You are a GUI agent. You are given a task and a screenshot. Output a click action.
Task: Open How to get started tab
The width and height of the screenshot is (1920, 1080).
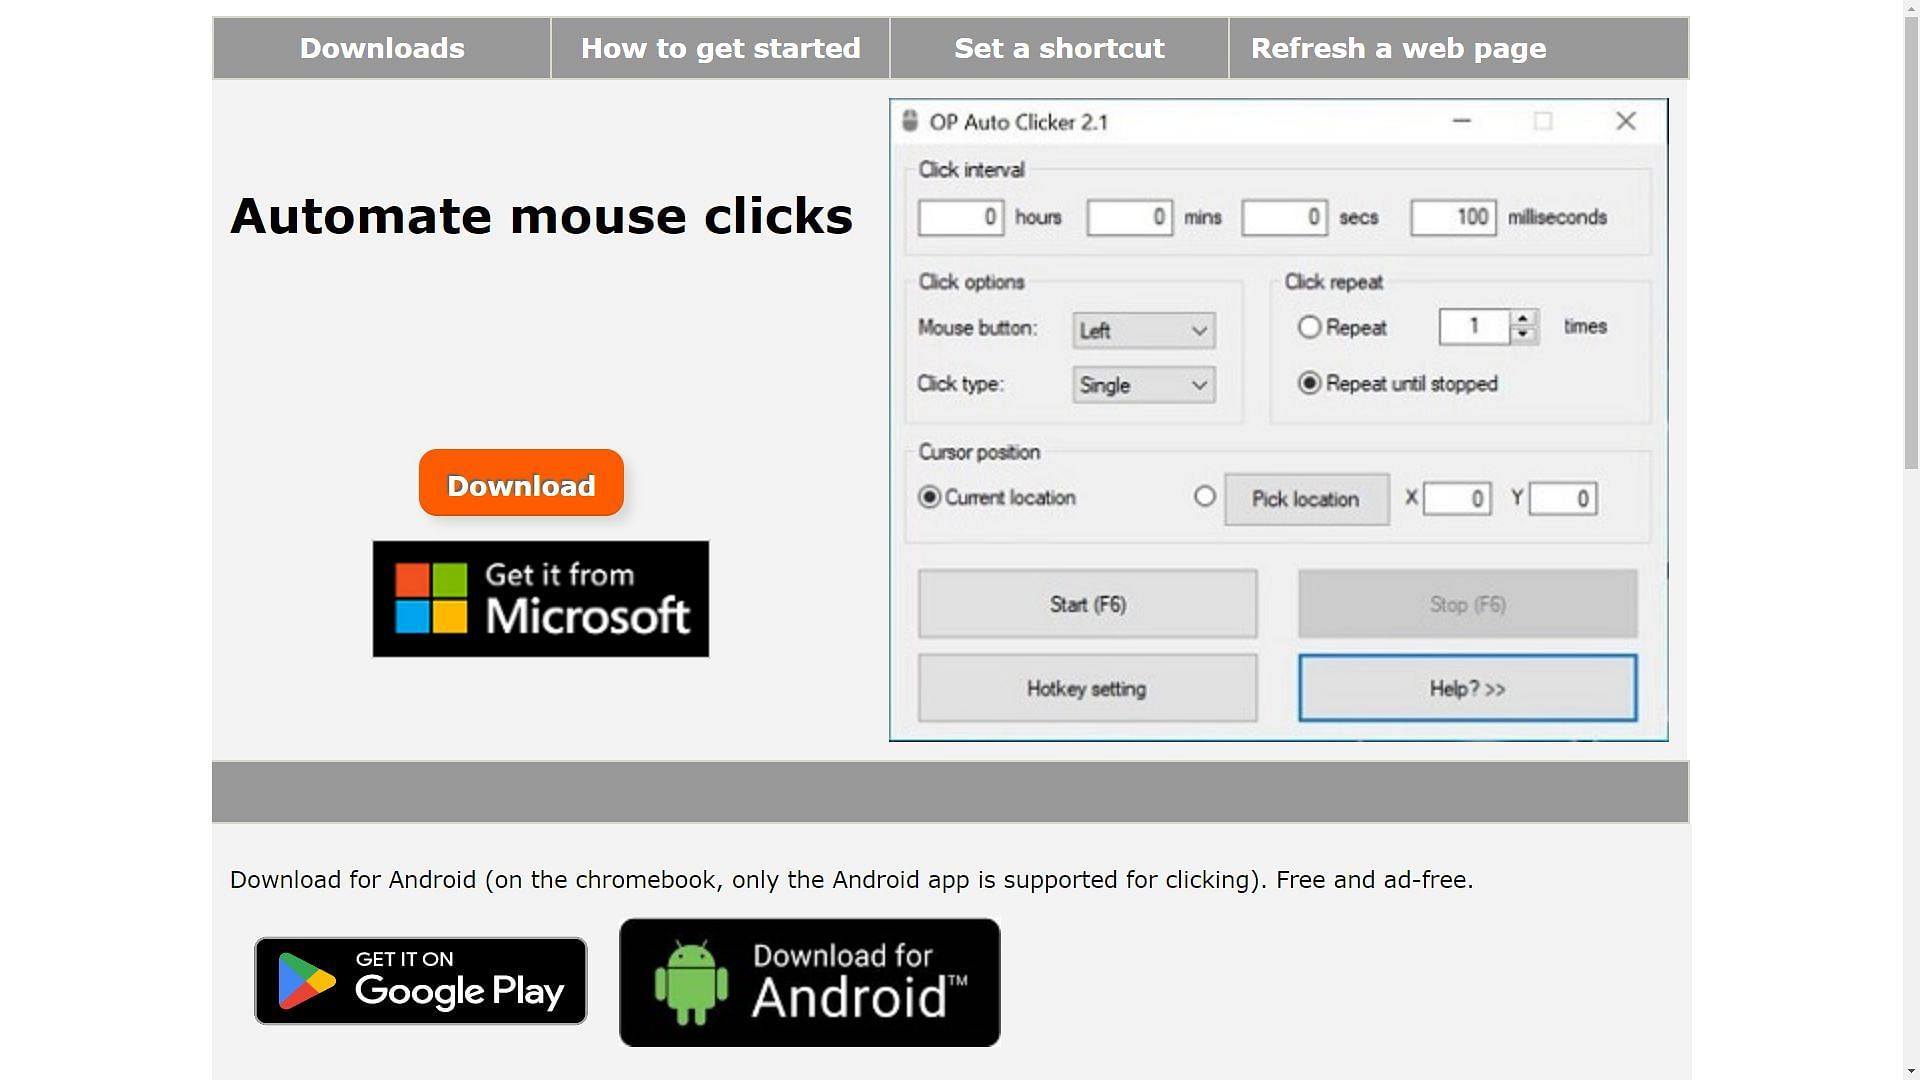coord(720,47)
